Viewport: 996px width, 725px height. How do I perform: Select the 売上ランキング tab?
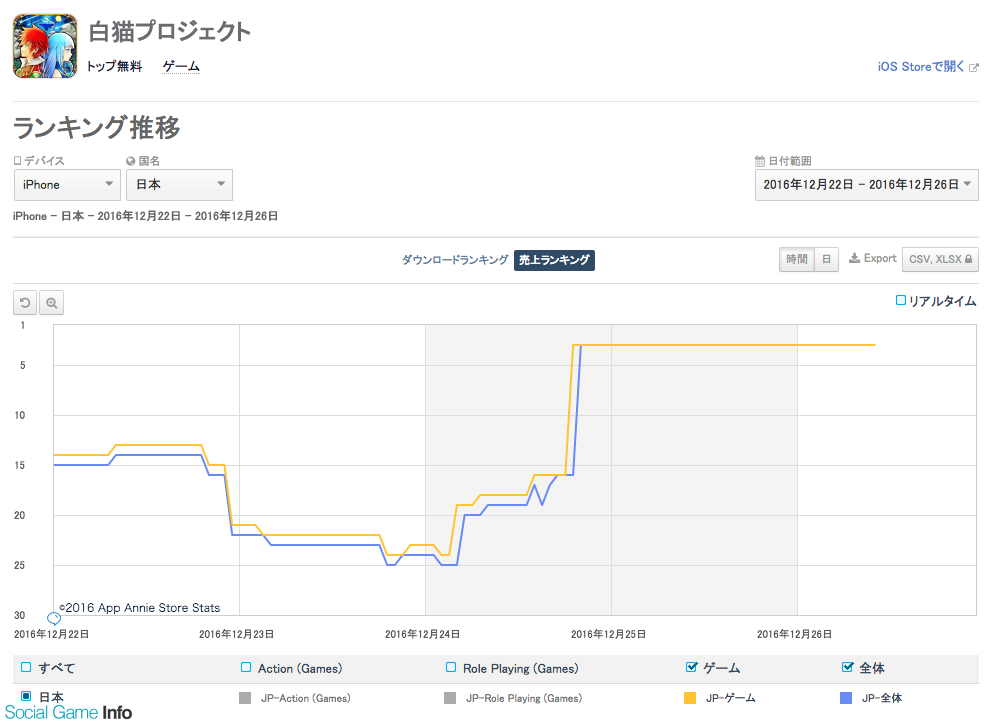555,260
